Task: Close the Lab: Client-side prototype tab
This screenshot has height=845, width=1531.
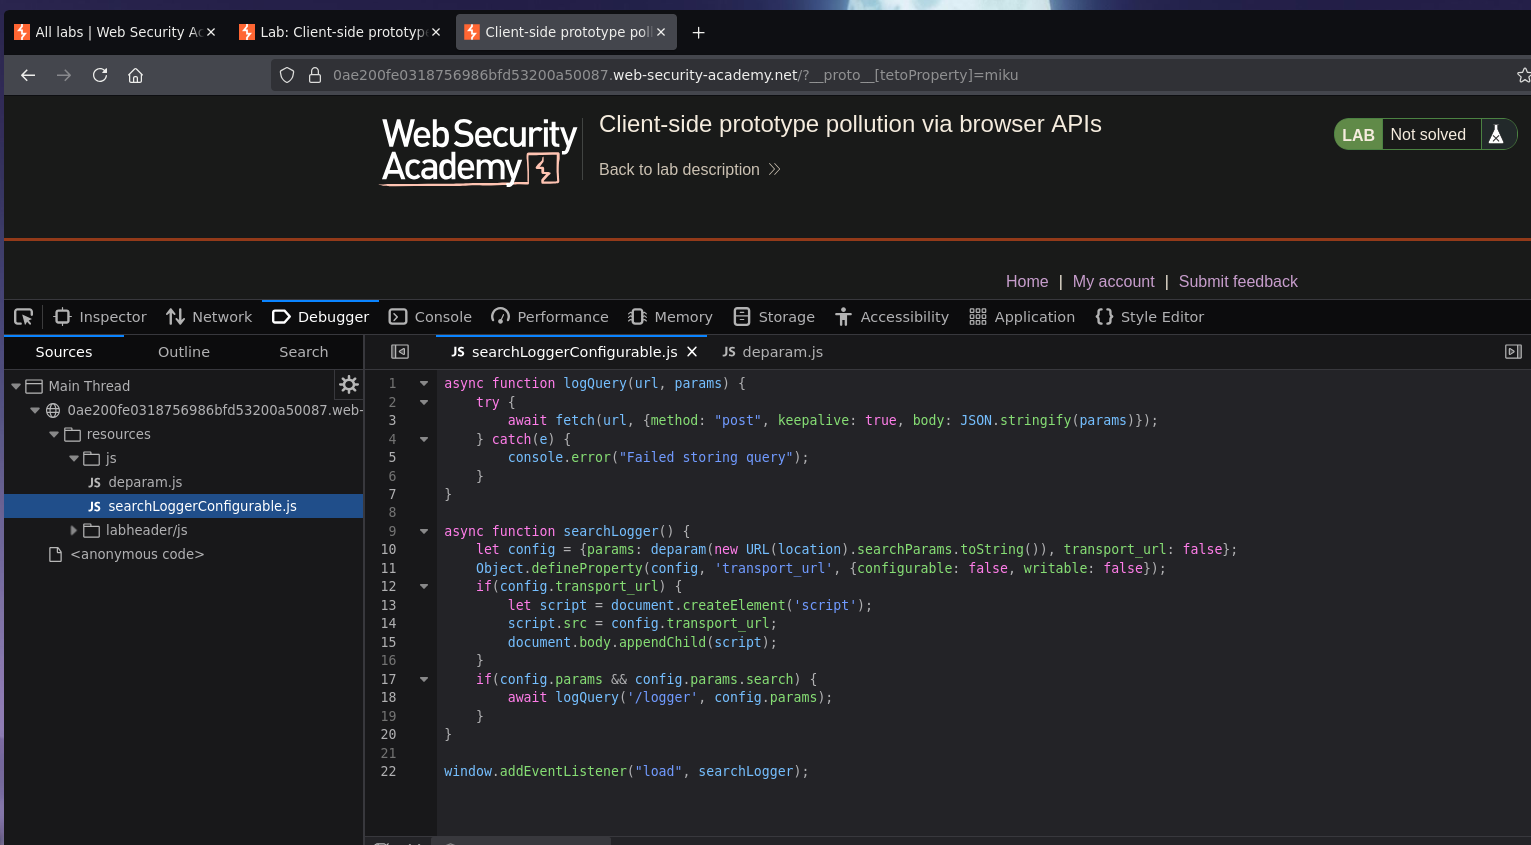Action: 436,32
